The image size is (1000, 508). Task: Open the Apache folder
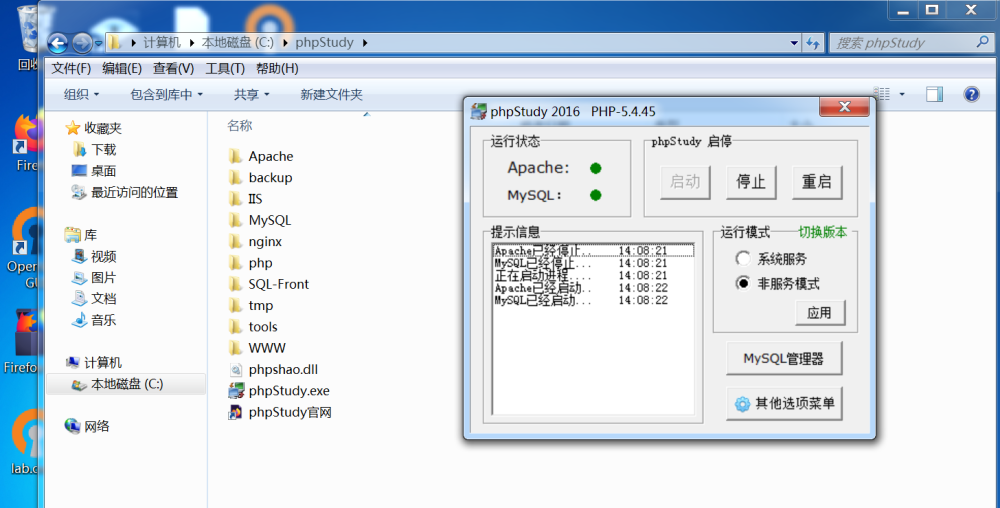(x=270, y=156)
